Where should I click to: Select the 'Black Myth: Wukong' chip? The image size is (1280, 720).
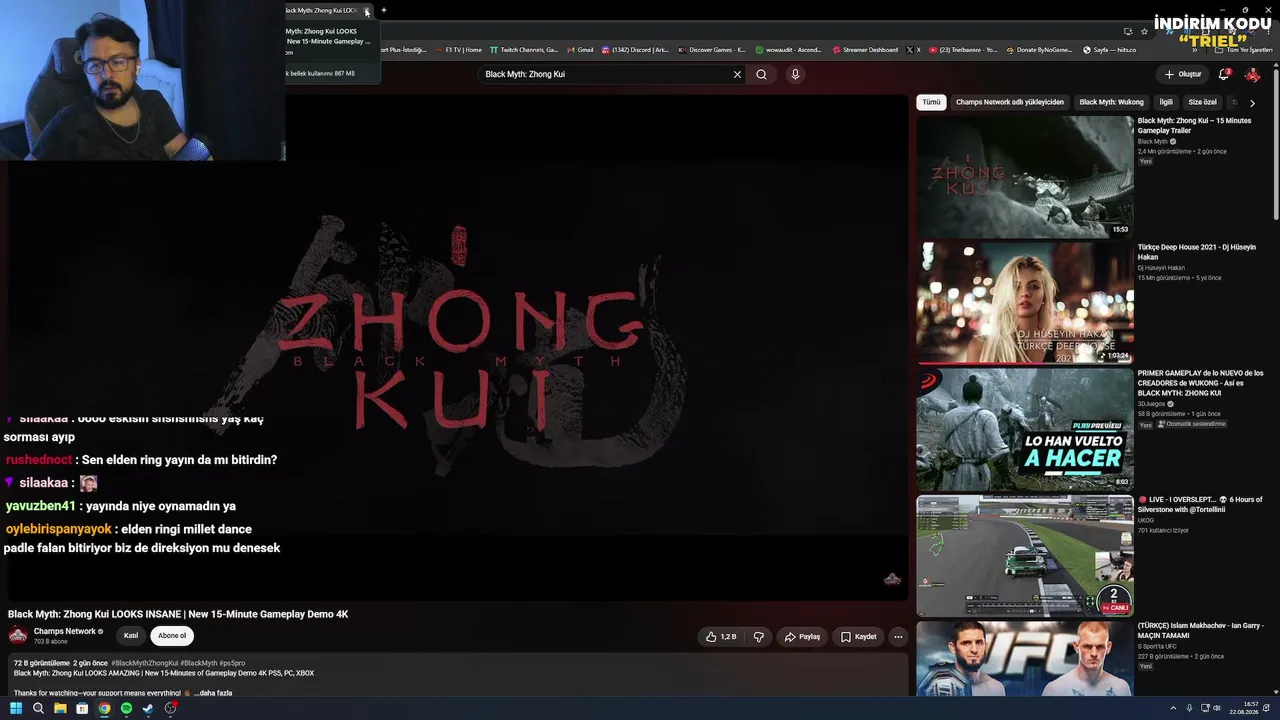pos(1111,102)
